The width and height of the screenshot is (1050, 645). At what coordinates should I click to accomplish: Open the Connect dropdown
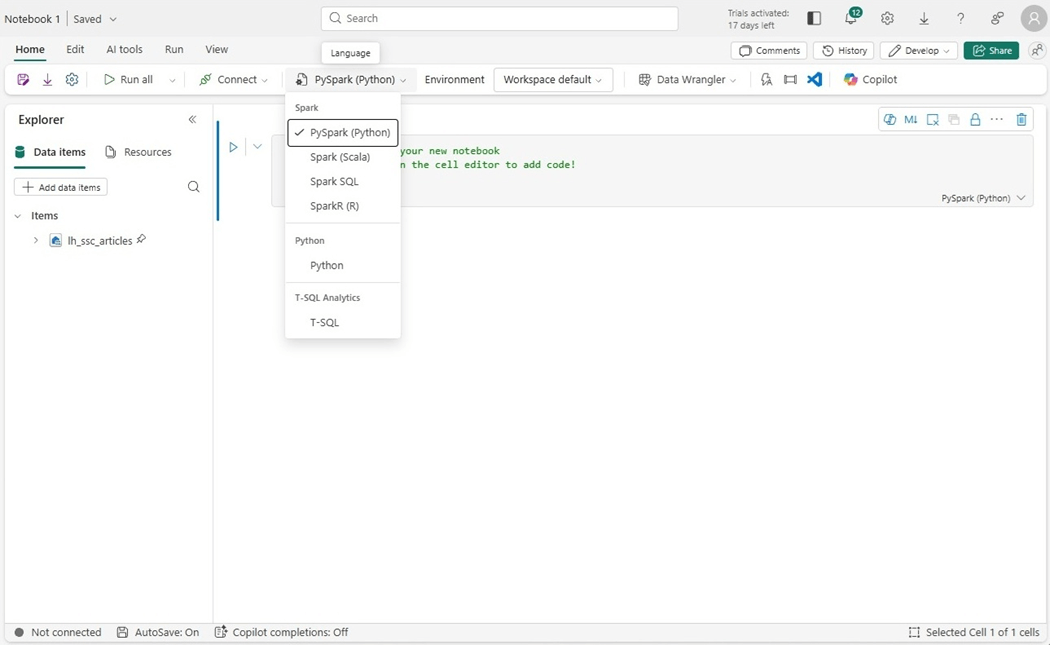233,80
